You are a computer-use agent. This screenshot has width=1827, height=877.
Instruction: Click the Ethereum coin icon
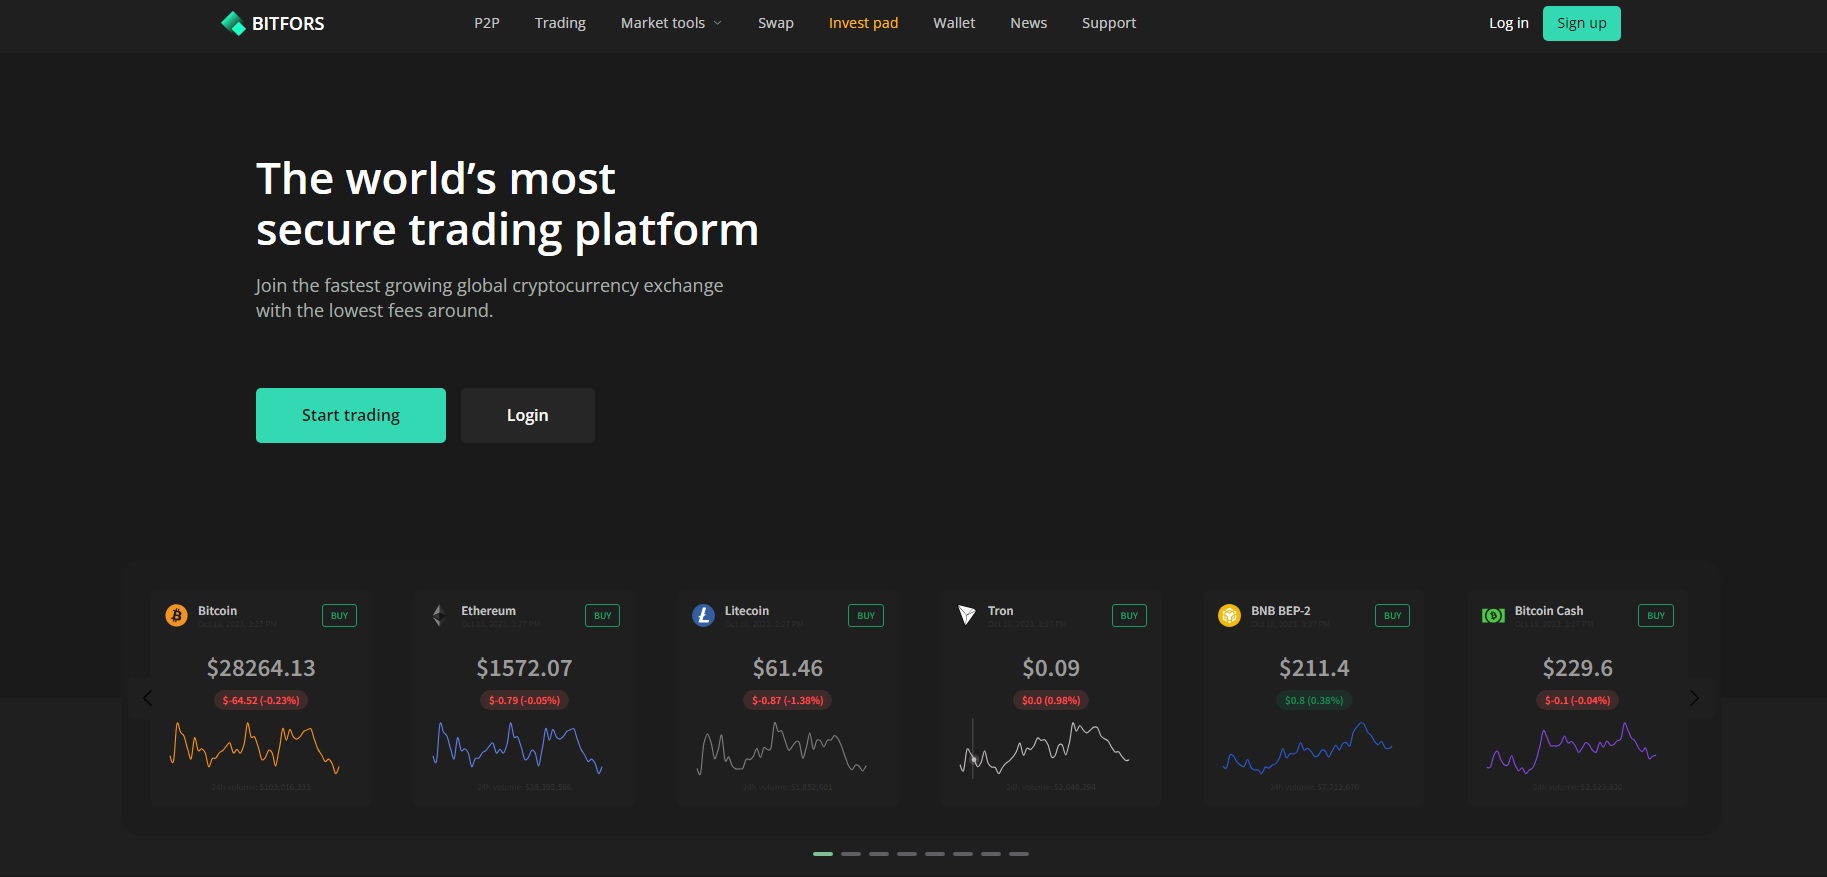click(x=439, y=615)
